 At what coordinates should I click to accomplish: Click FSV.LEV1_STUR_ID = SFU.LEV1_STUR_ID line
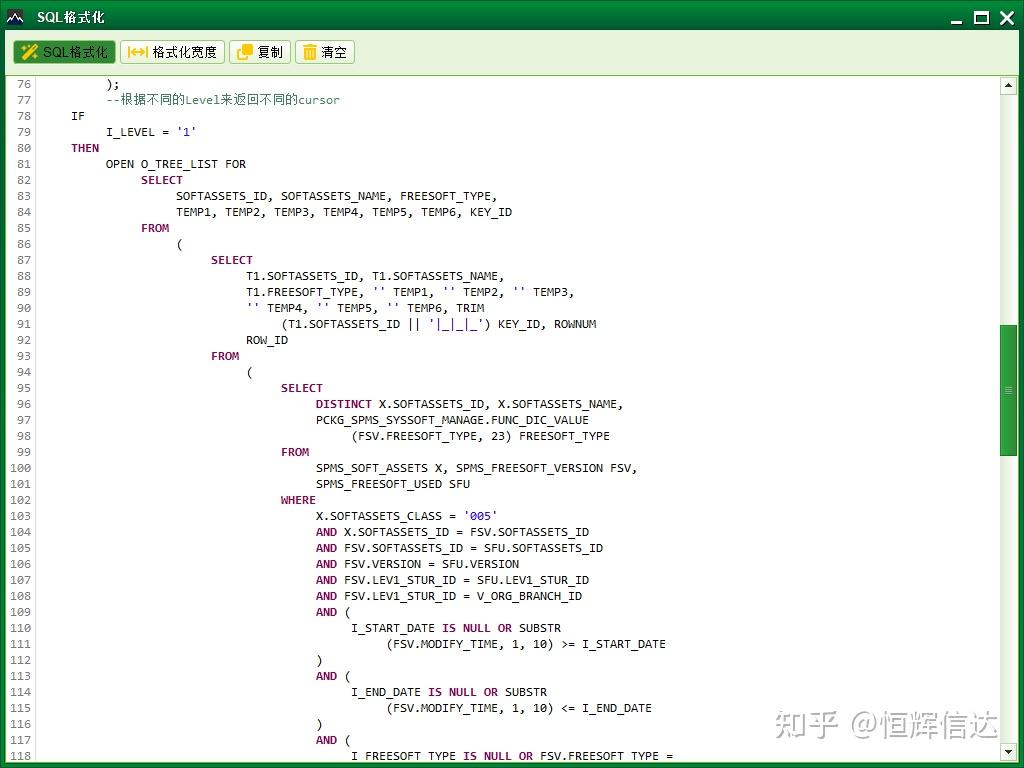tap(453, 580)
